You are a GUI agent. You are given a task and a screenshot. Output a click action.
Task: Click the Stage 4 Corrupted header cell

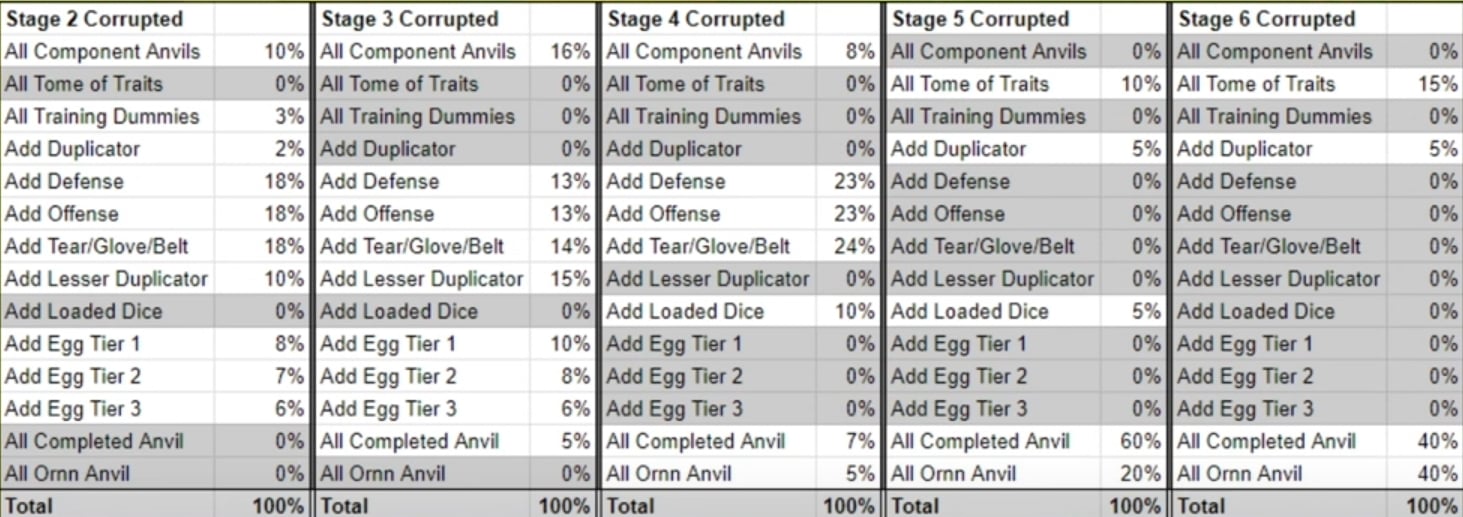696,19
